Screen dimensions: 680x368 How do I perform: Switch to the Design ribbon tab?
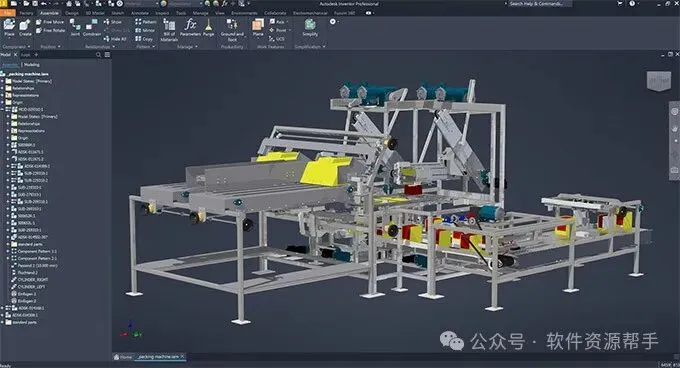[72, 13]
